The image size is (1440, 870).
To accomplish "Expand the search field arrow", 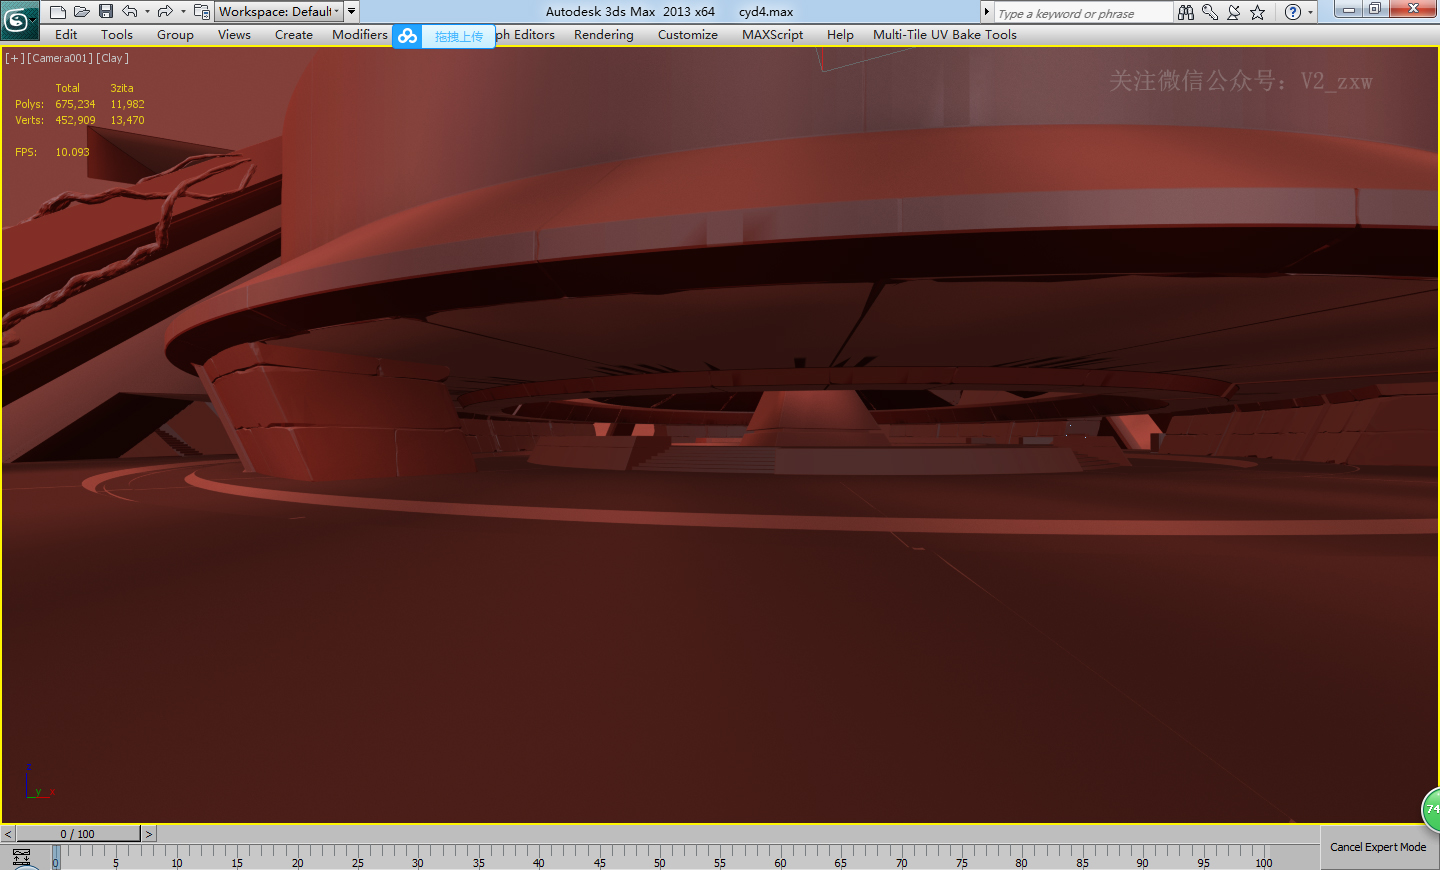I will [987, 12].
